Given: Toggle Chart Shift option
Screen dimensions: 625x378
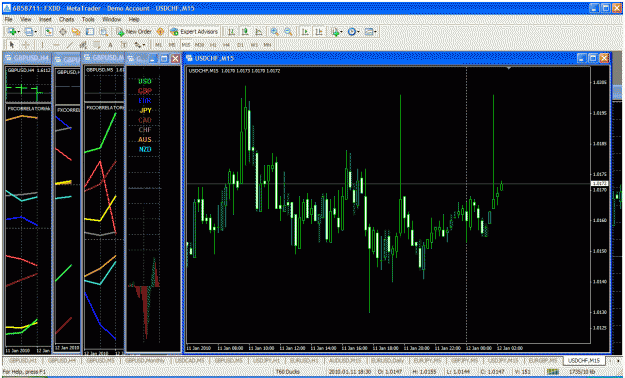Looking at the screenshot, I should pos(319,32).
